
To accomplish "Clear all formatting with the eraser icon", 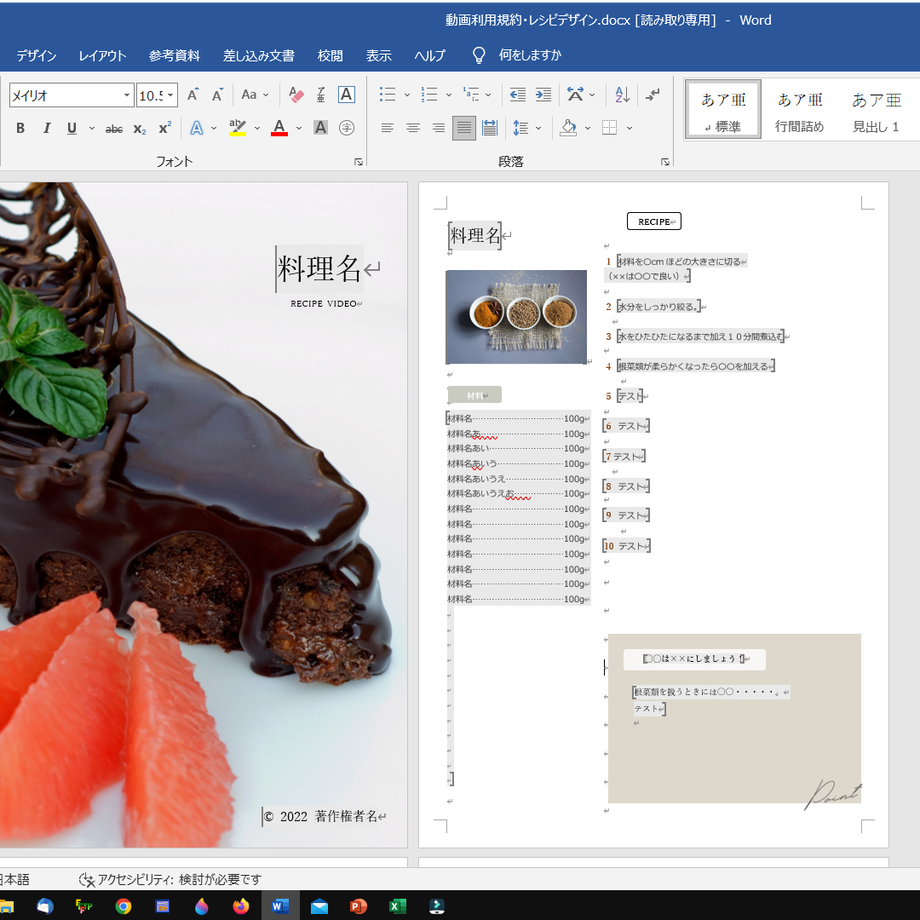I will click(x=296, y=94).
